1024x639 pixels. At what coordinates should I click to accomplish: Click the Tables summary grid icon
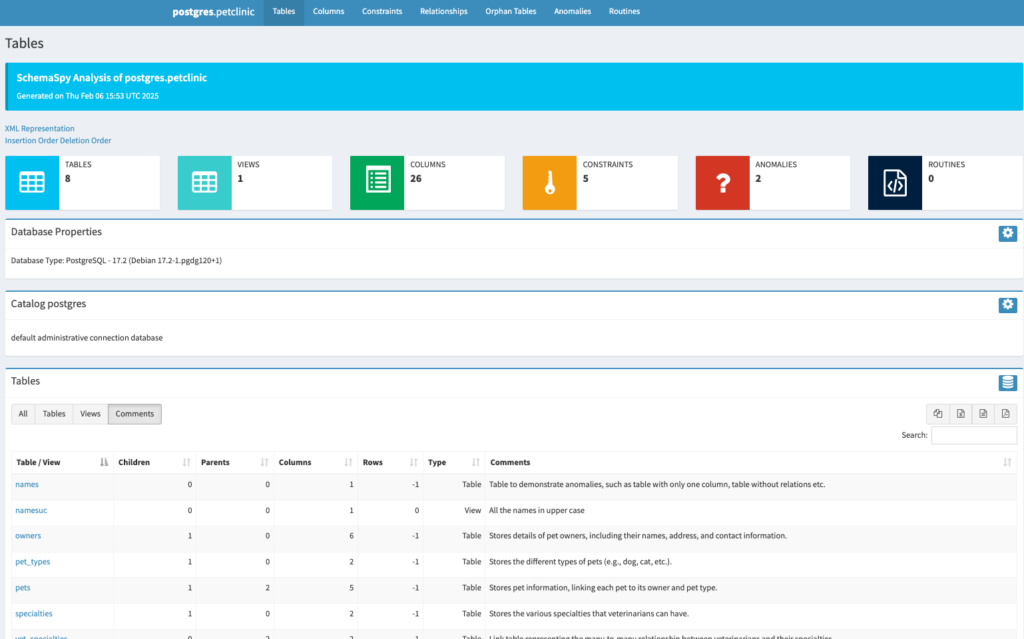coord(32,182)
